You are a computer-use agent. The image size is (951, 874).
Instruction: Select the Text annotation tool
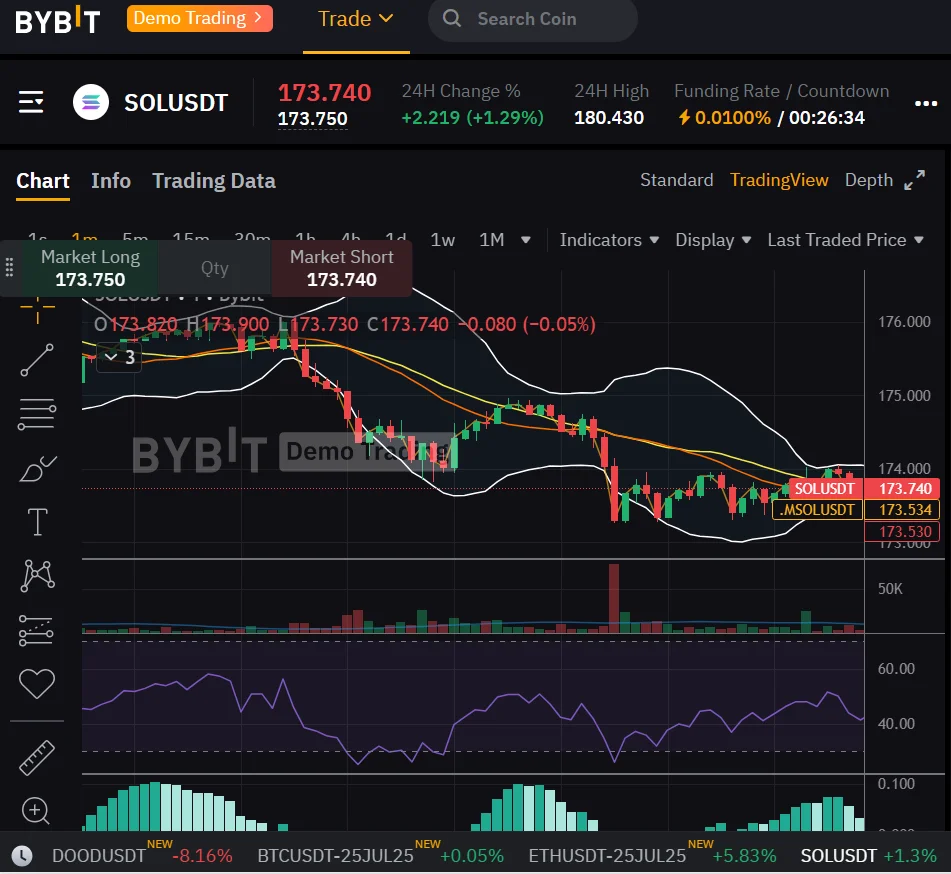tap(38, 522)
